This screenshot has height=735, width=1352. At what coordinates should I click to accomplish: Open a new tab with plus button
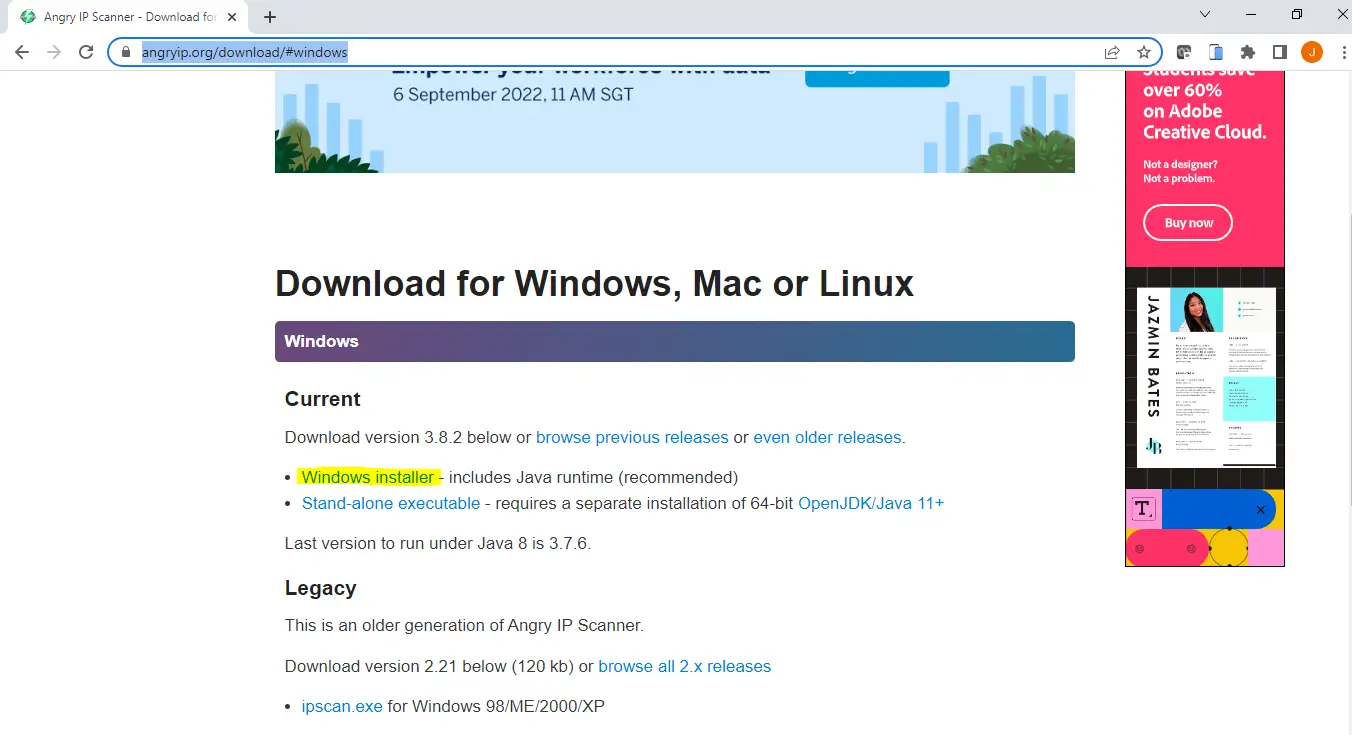[x=270, y=17]
